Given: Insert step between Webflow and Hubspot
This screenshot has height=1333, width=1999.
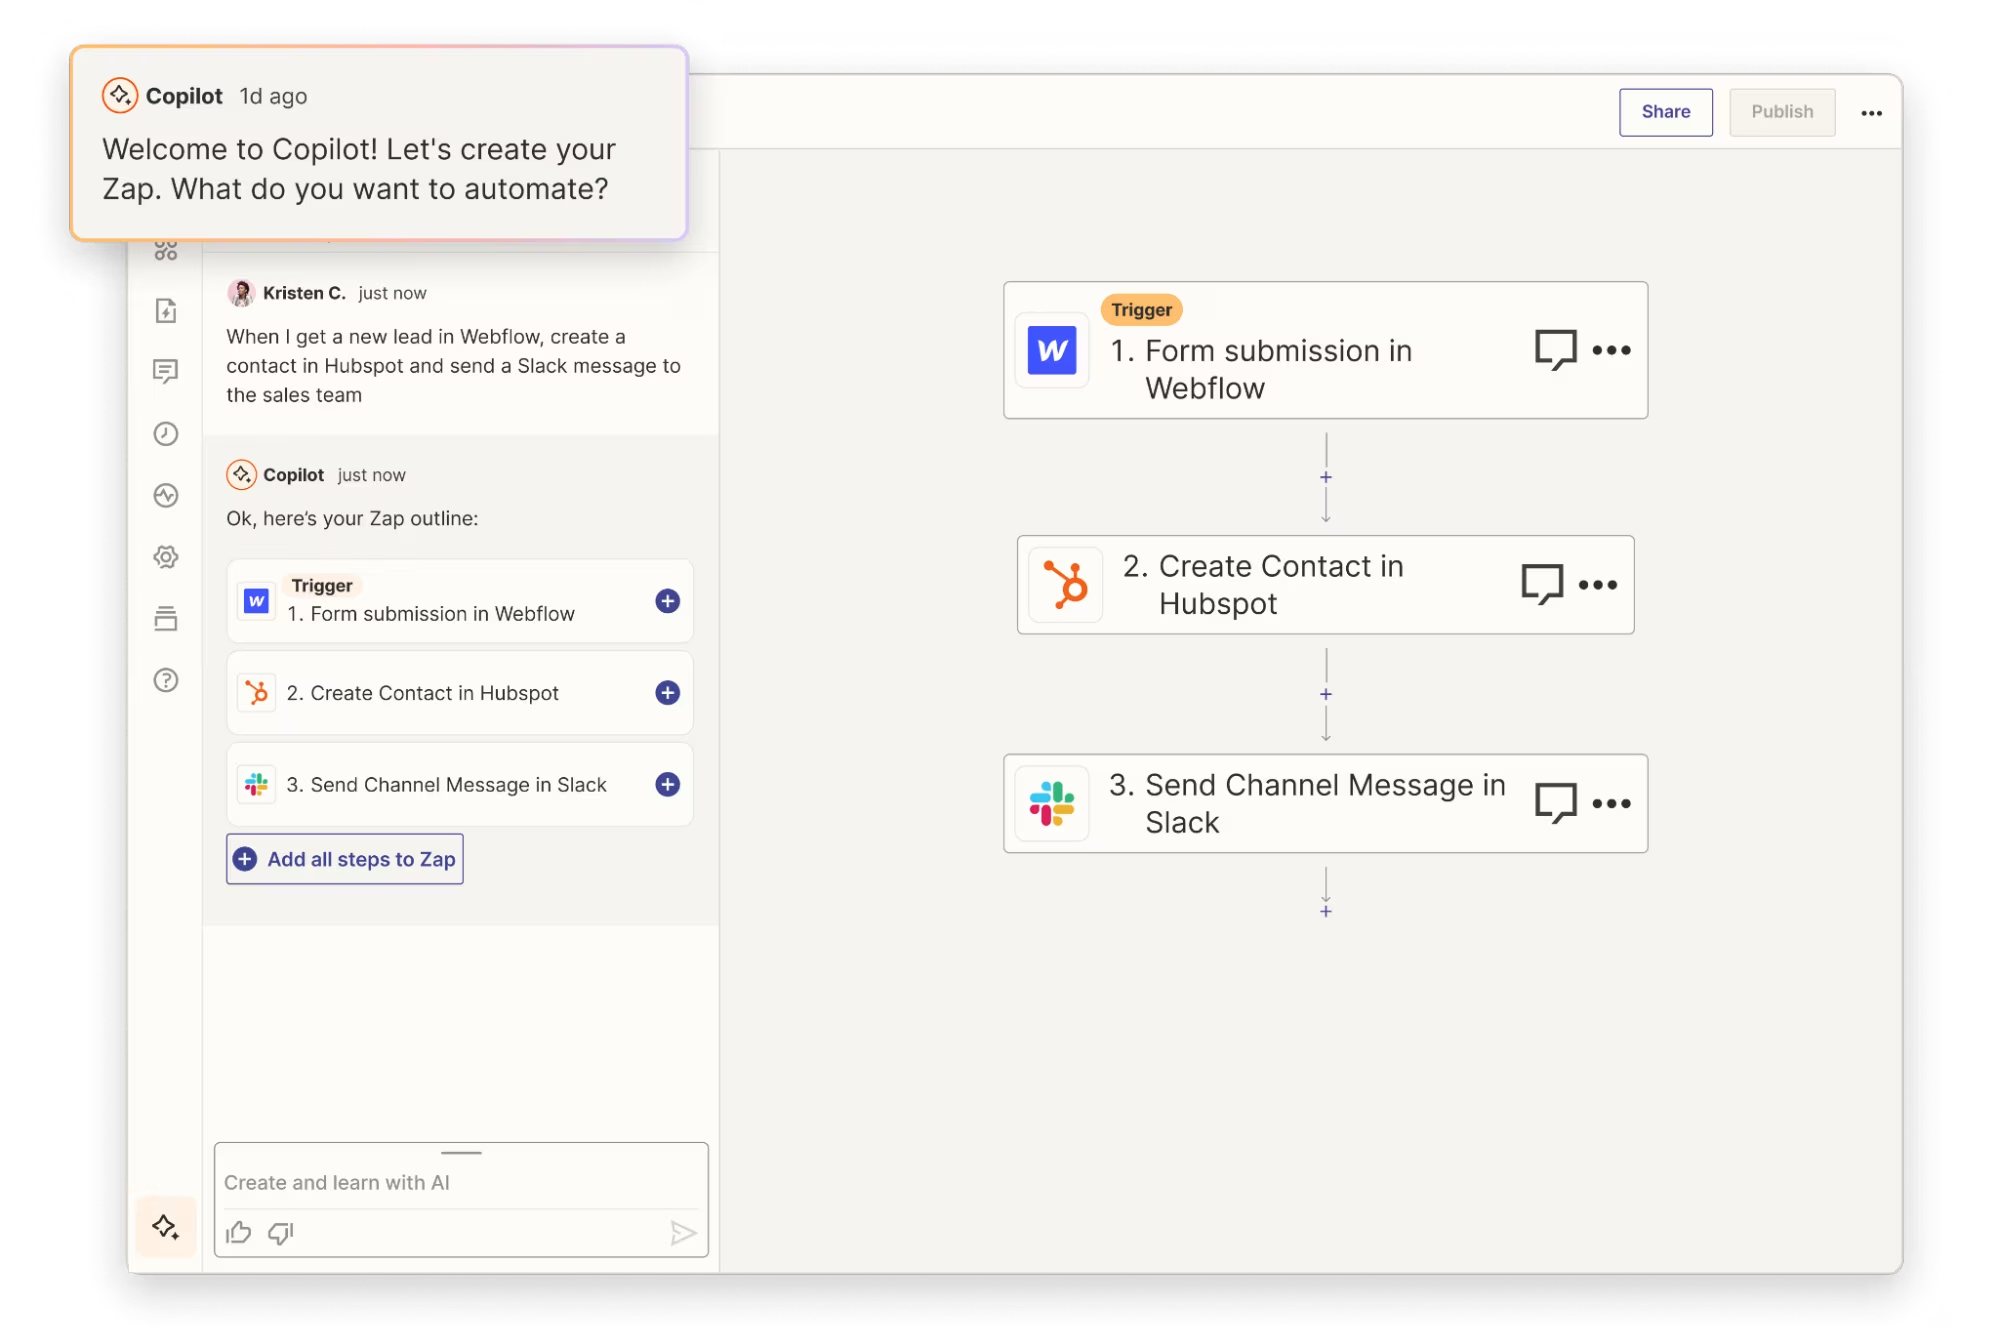Looking at the screenshot, I should click(x=1326, y=478).
